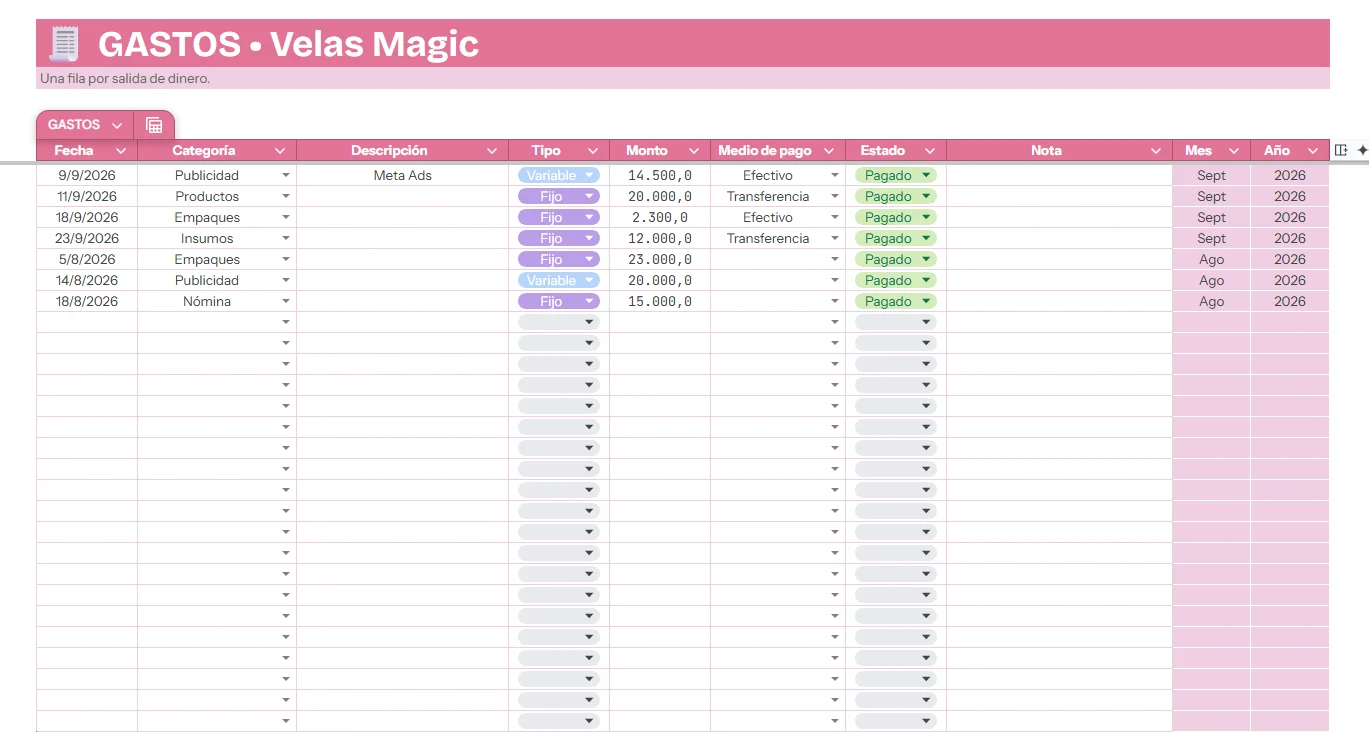The height and width of the screenshot is (732, 1369).
Task: Select the date cell 23/9/2026
Action: (x=87, y=238)
